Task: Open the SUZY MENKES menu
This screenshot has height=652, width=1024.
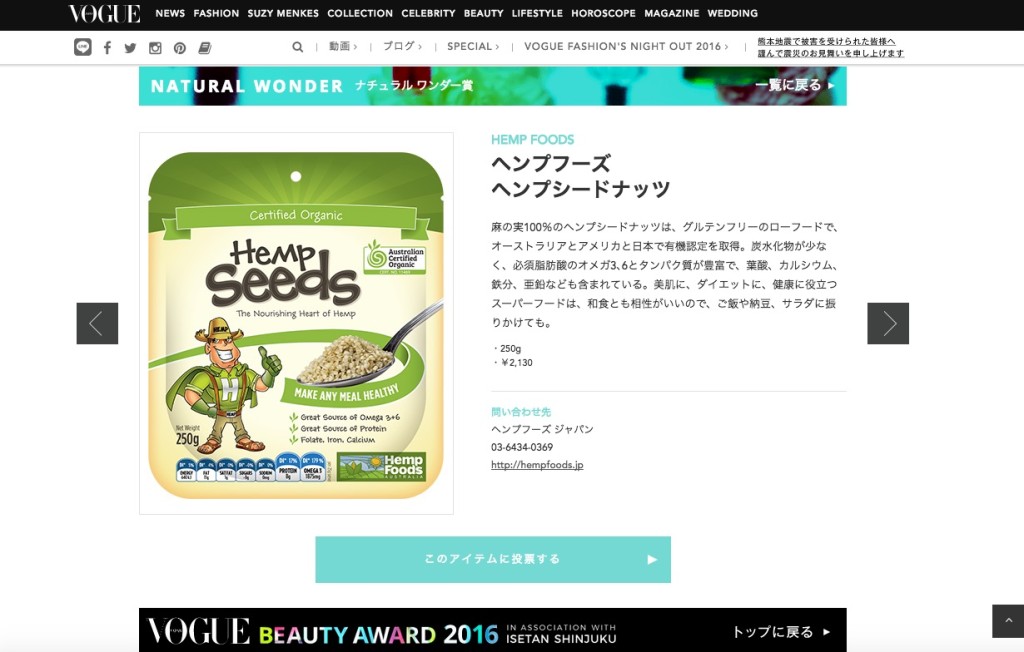Action: click(283, 13)
